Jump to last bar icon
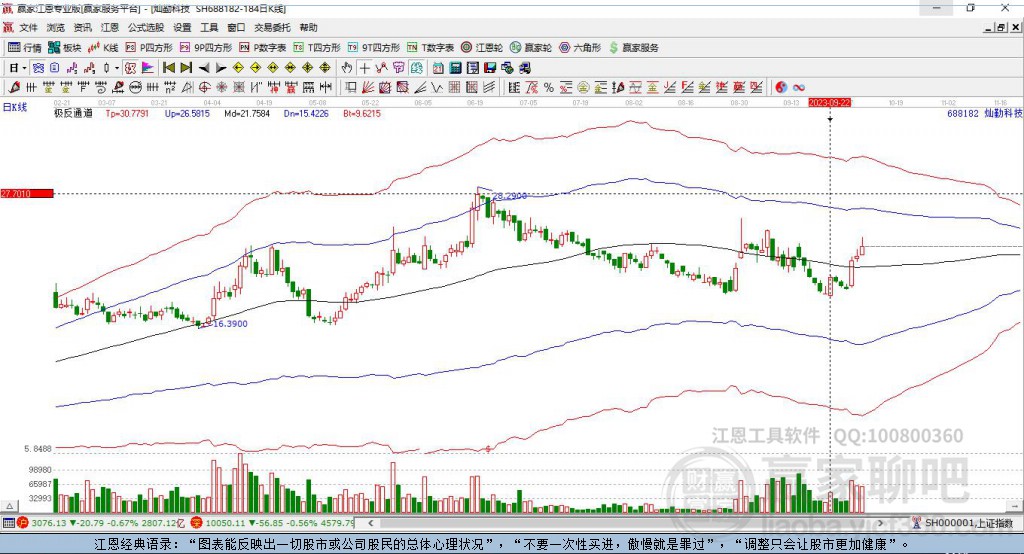Viewport: 1024px width, 554px height. [186, 68]
